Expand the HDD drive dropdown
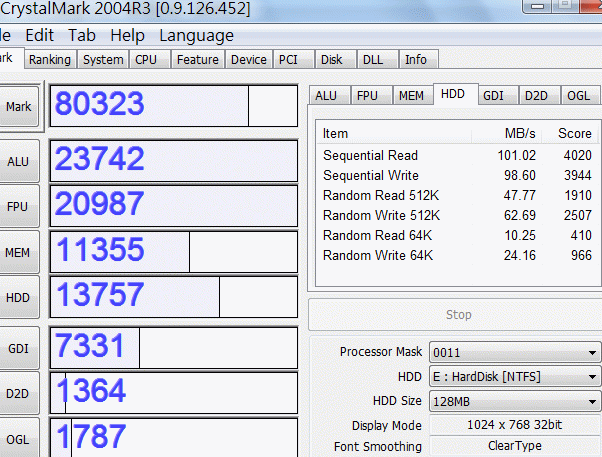The height and width of the screenshot is (457, 602). tap(515, 377)
